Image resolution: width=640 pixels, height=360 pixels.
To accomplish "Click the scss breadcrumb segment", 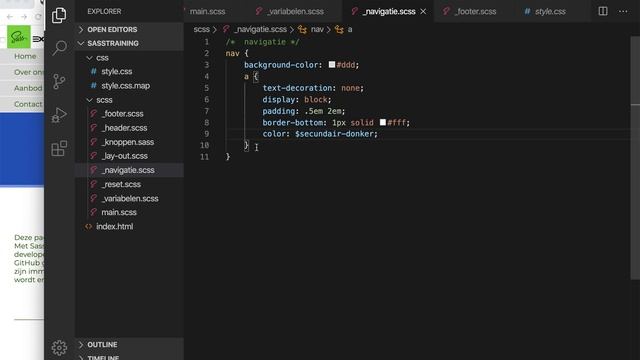I will pos(201,29).
